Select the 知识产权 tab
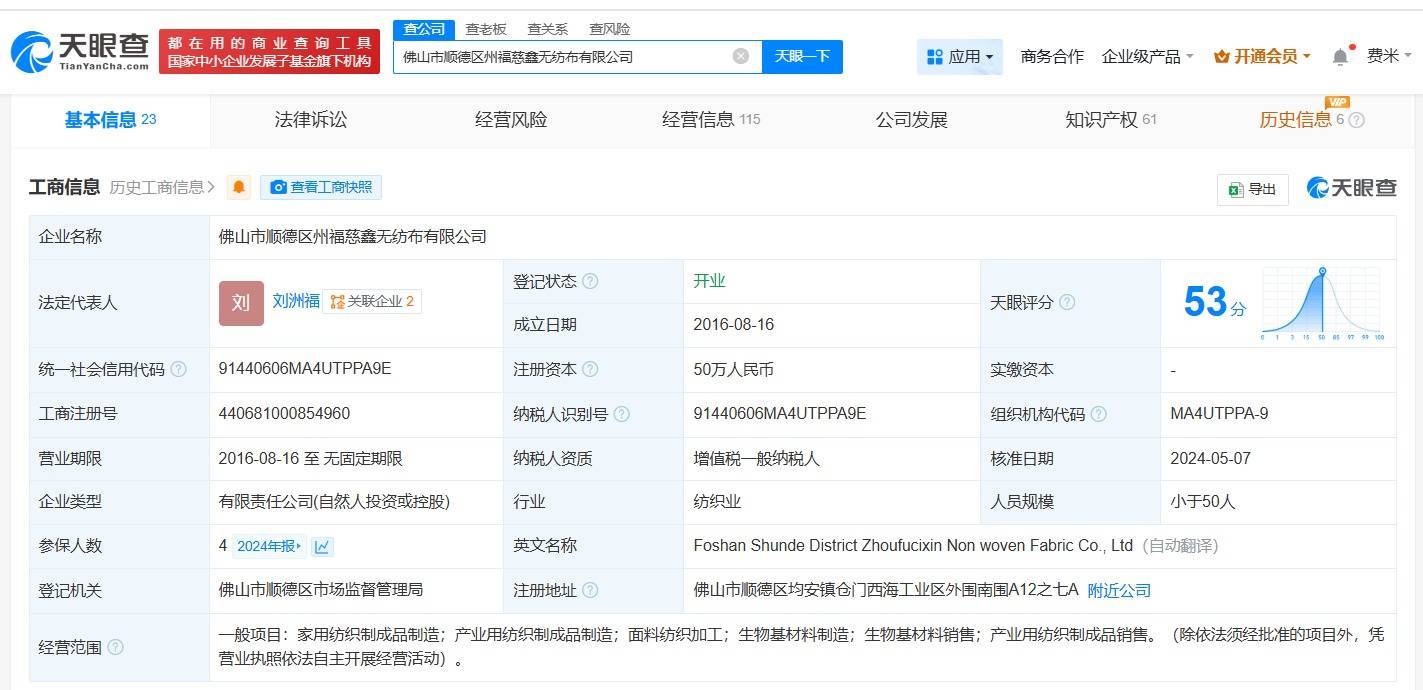Image resolution: width=1423 pixels, height=690 pixels. (x=1111, y=120)
